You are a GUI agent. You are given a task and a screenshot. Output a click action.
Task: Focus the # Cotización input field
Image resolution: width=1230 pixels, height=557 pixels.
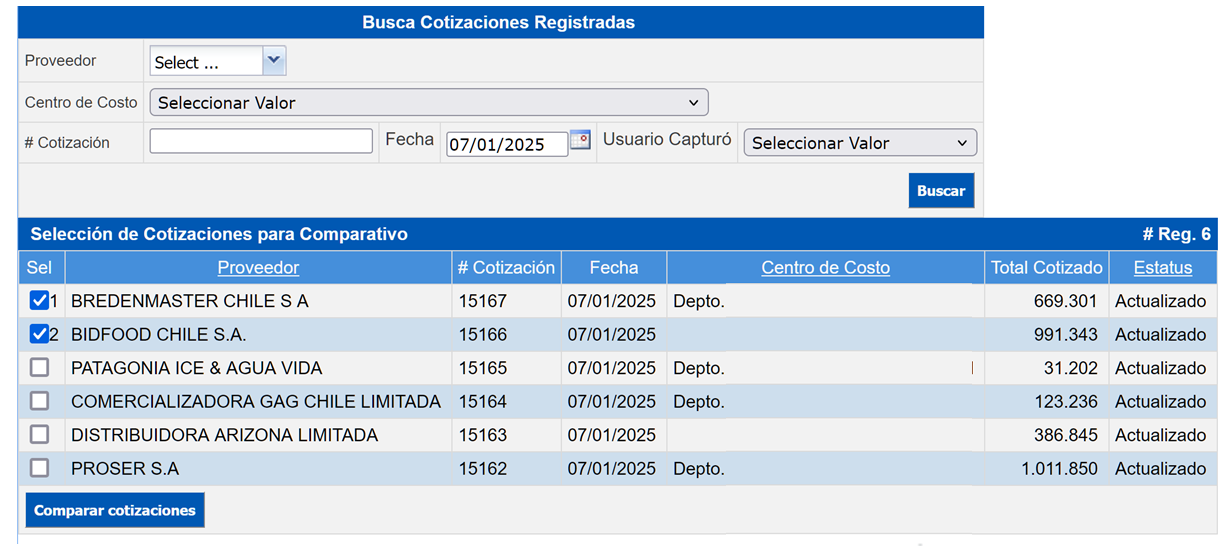click(261, 141)
